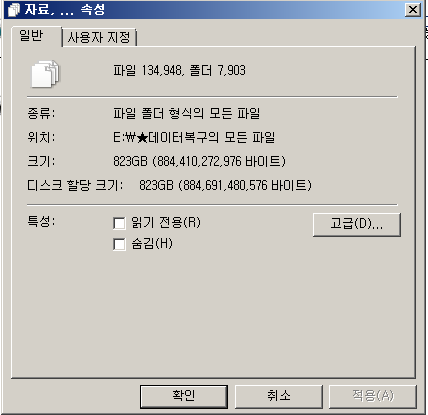Image resolution: width=428 pixels, height=415 pixels.
Task: Toggle the 숨김(H) checkbox
Action: 119,244
